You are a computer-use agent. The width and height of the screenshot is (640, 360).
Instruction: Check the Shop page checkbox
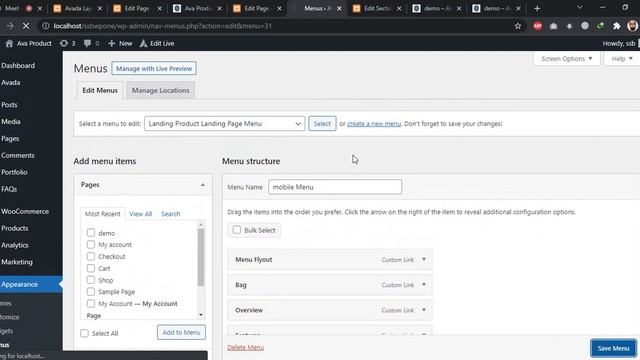point(91,280)
